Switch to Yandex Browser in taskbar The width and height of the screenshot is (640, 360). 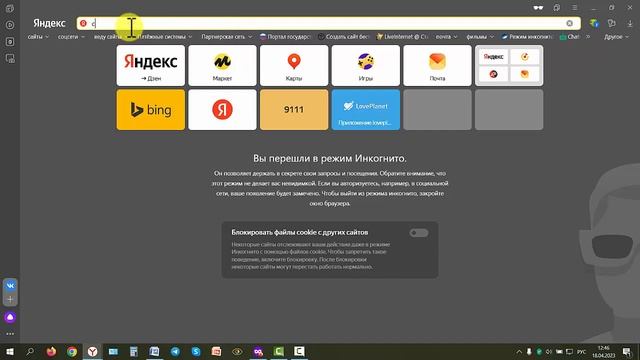pyautogui.click(x=93, y=351)
